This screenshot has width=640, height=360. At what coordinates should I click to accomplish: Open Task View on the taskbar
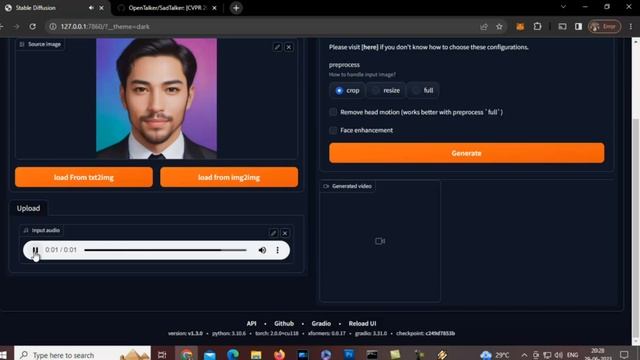pos(162,354)
